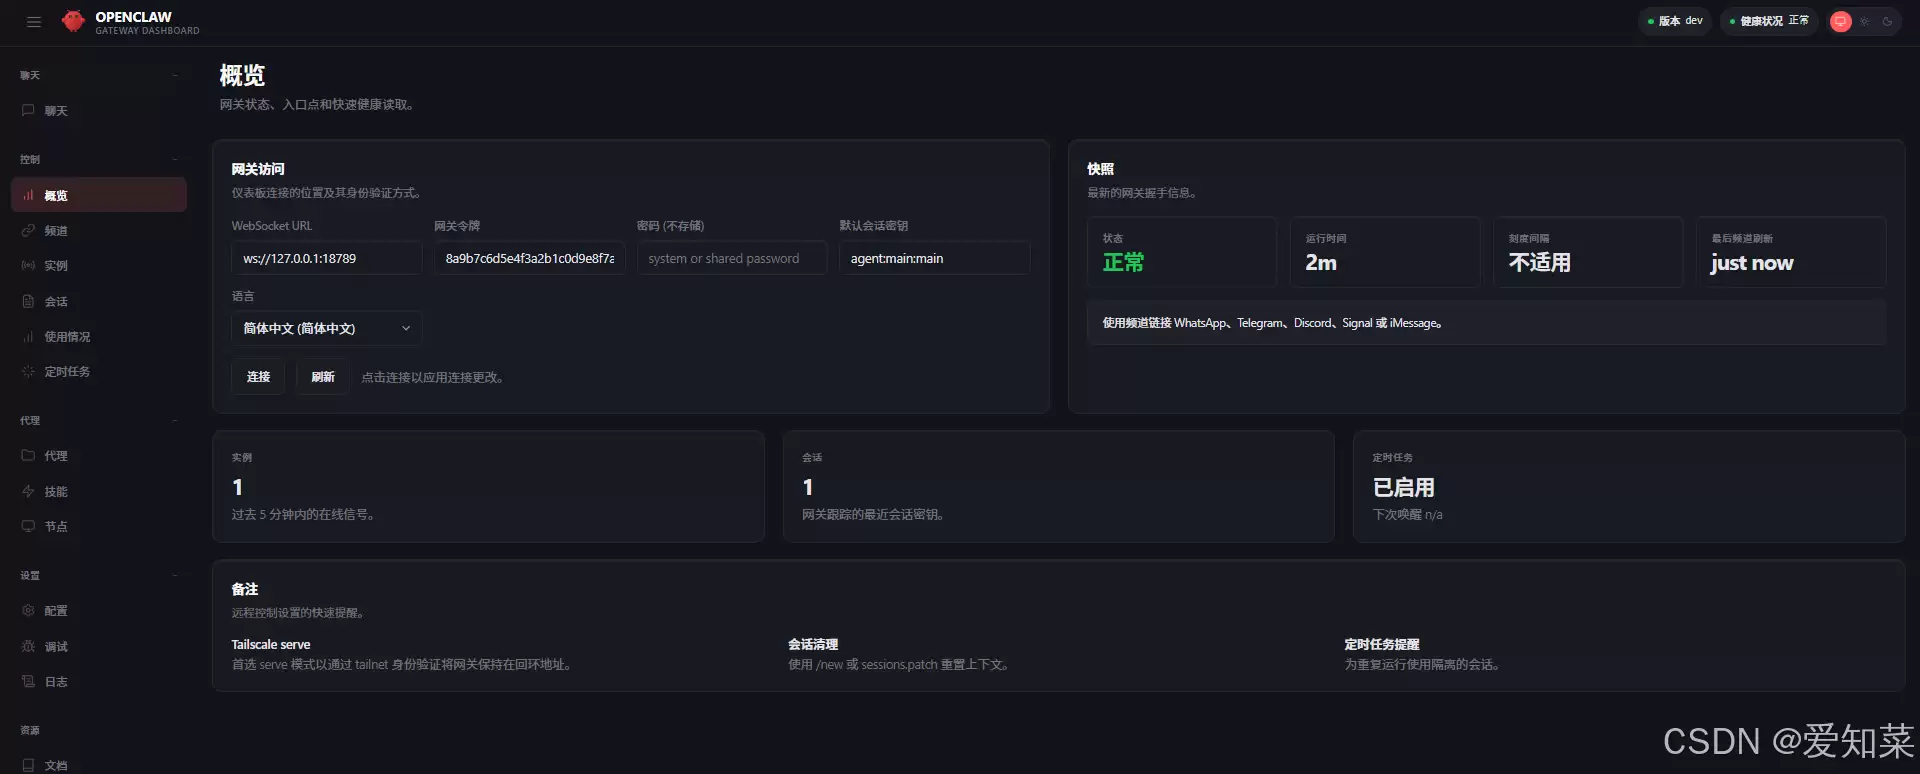Click the just now refresh tile
The image size is (1920, 774).
(1791, 252)
